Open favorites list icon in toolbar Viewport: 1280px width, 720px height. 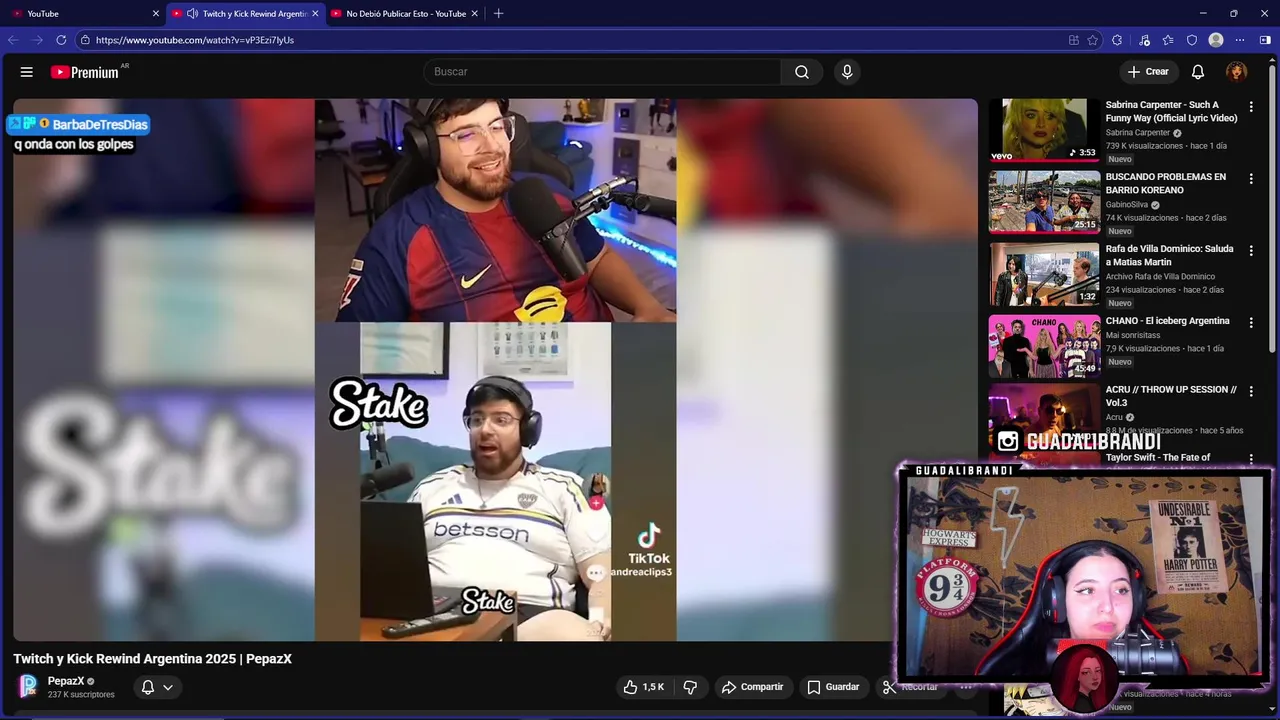1168,40
